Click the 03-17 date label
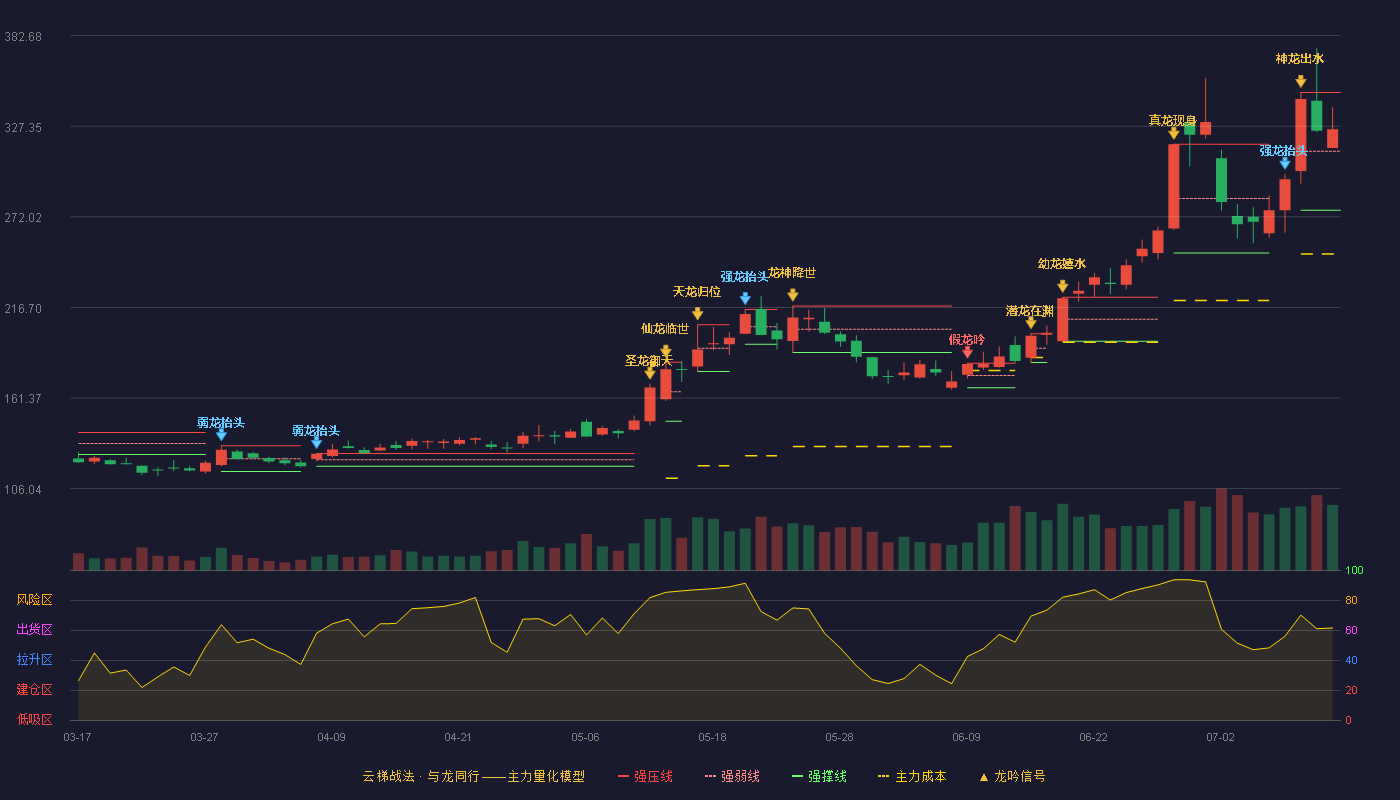Screen dimensions: 1400x800 [x=77, y=737]
